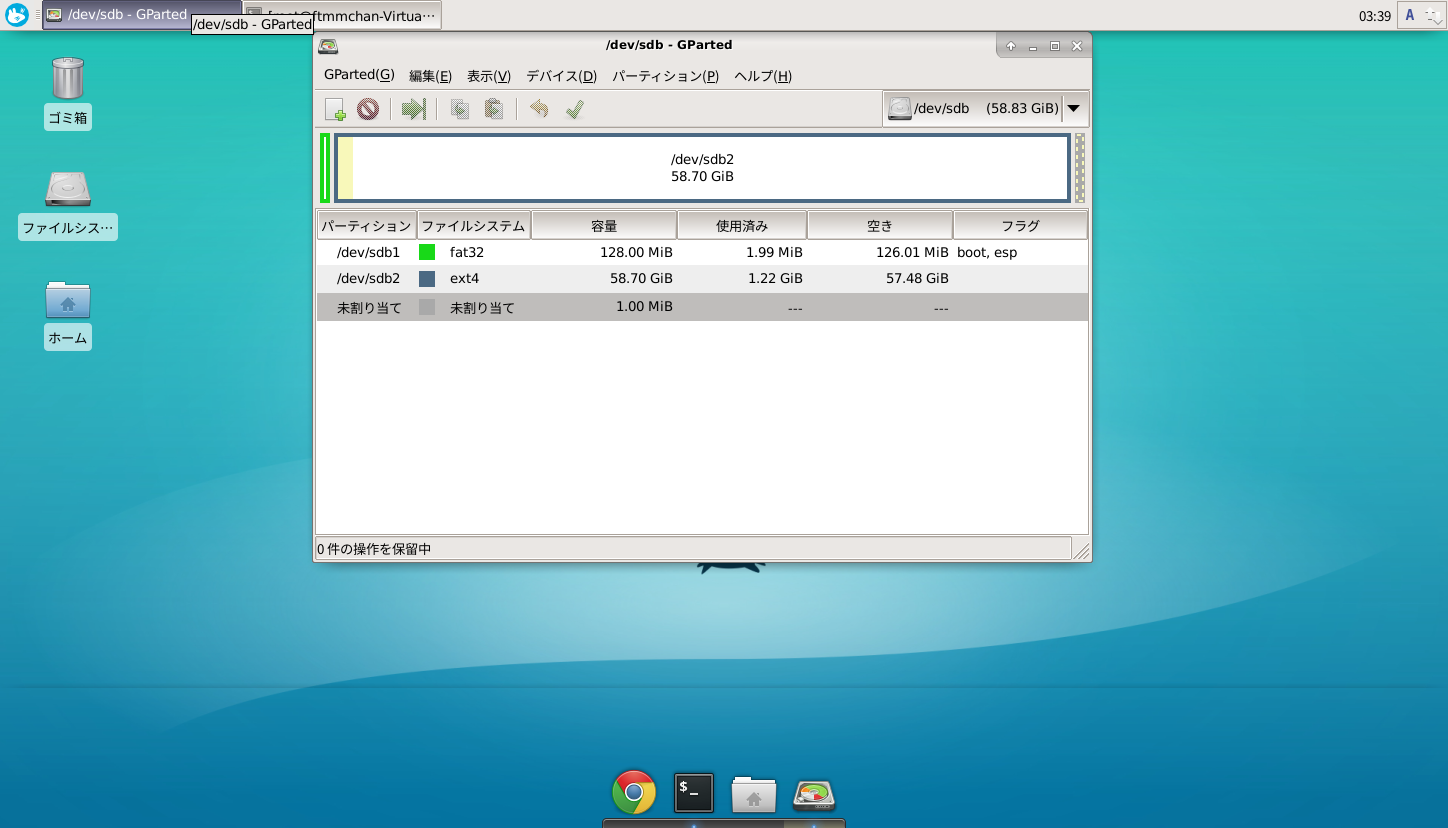Viewport: 1448px width, 828px height.
Task: Click the Copy partition toolbar icon
Action: click(x=460, y=109)
